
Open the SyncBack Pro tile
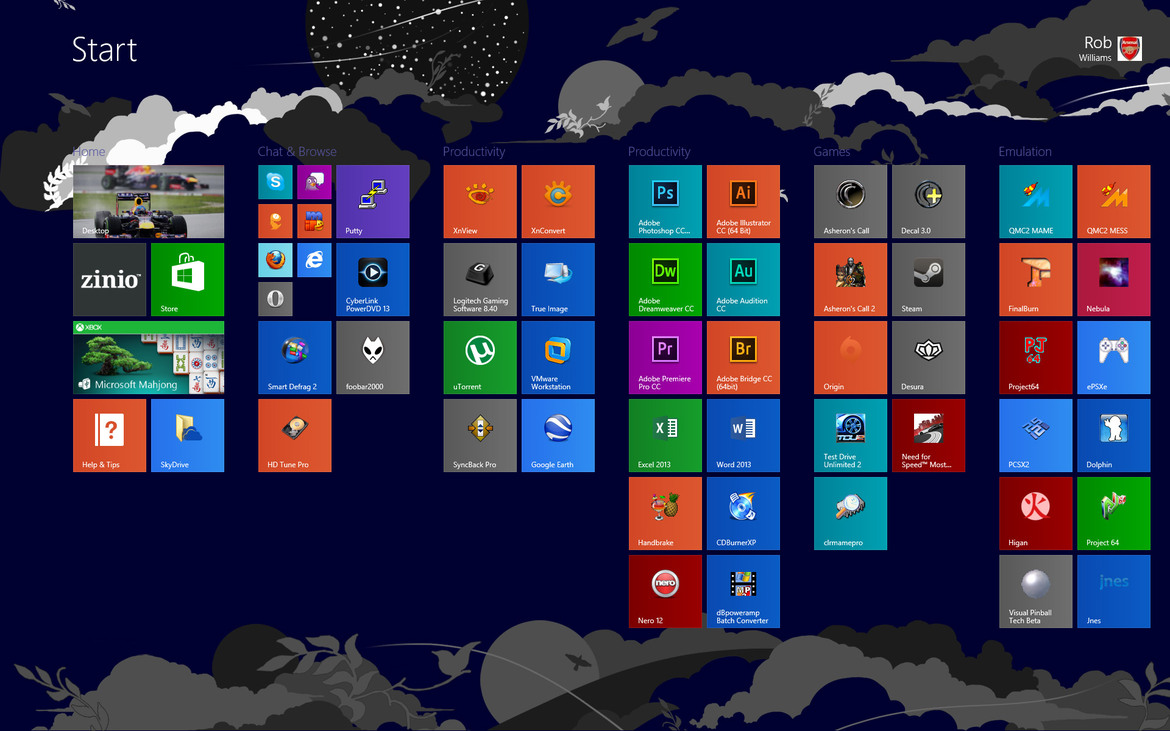coord(480,436)
